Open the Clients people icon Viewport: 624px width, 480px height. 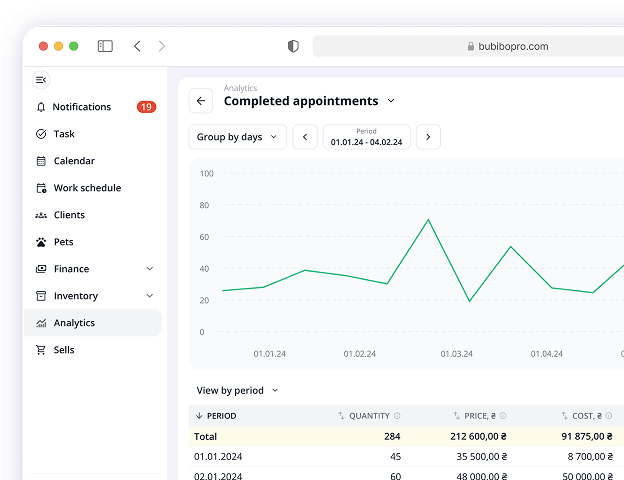(41, 215)
